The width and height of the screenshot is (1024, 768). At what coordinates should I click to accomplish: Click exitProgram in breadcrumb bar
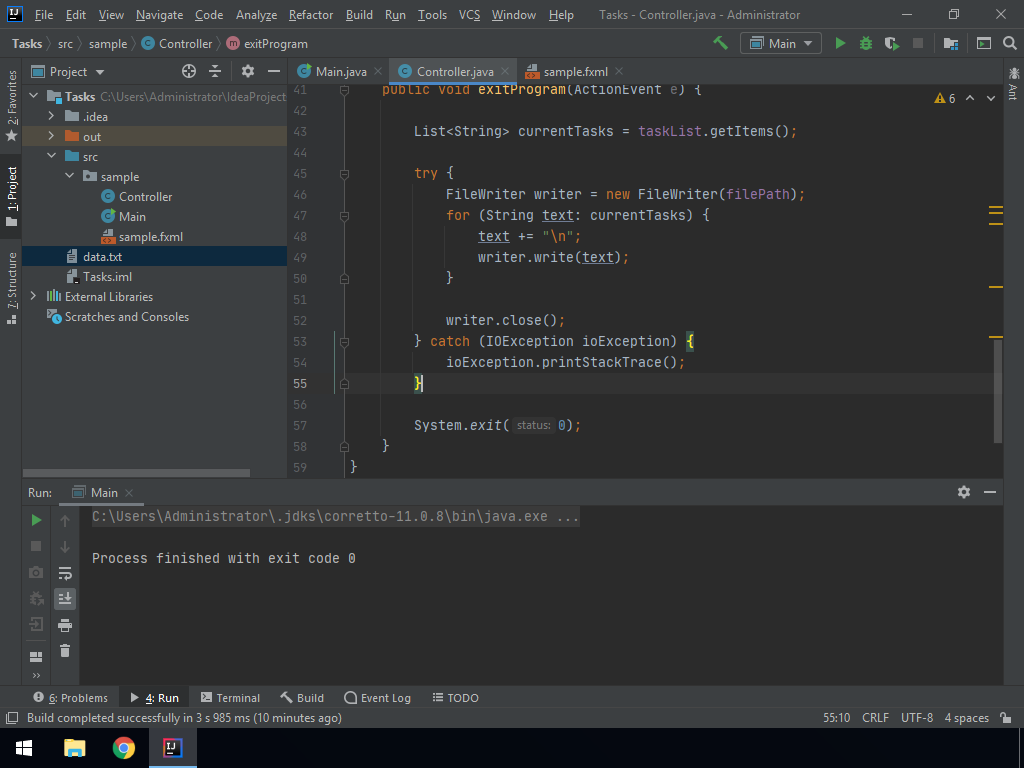pyautogui.click(x=267, y=43)
